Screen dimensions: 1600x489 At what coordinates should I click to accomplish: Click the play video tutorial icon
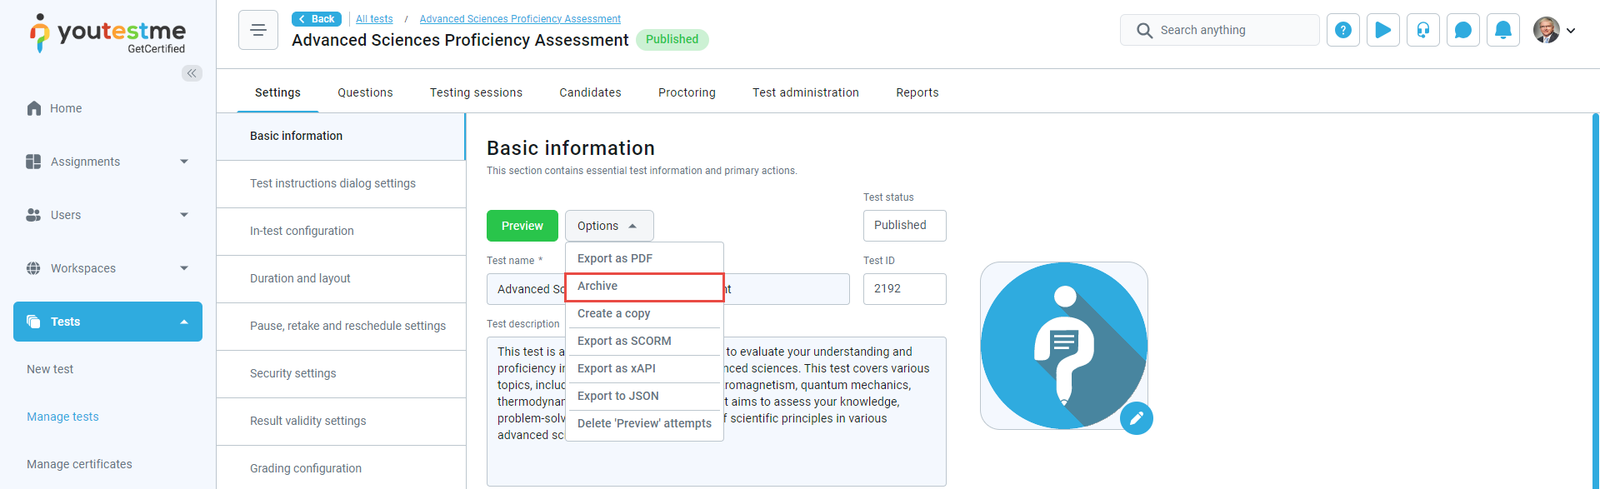tap(1383, 30)
